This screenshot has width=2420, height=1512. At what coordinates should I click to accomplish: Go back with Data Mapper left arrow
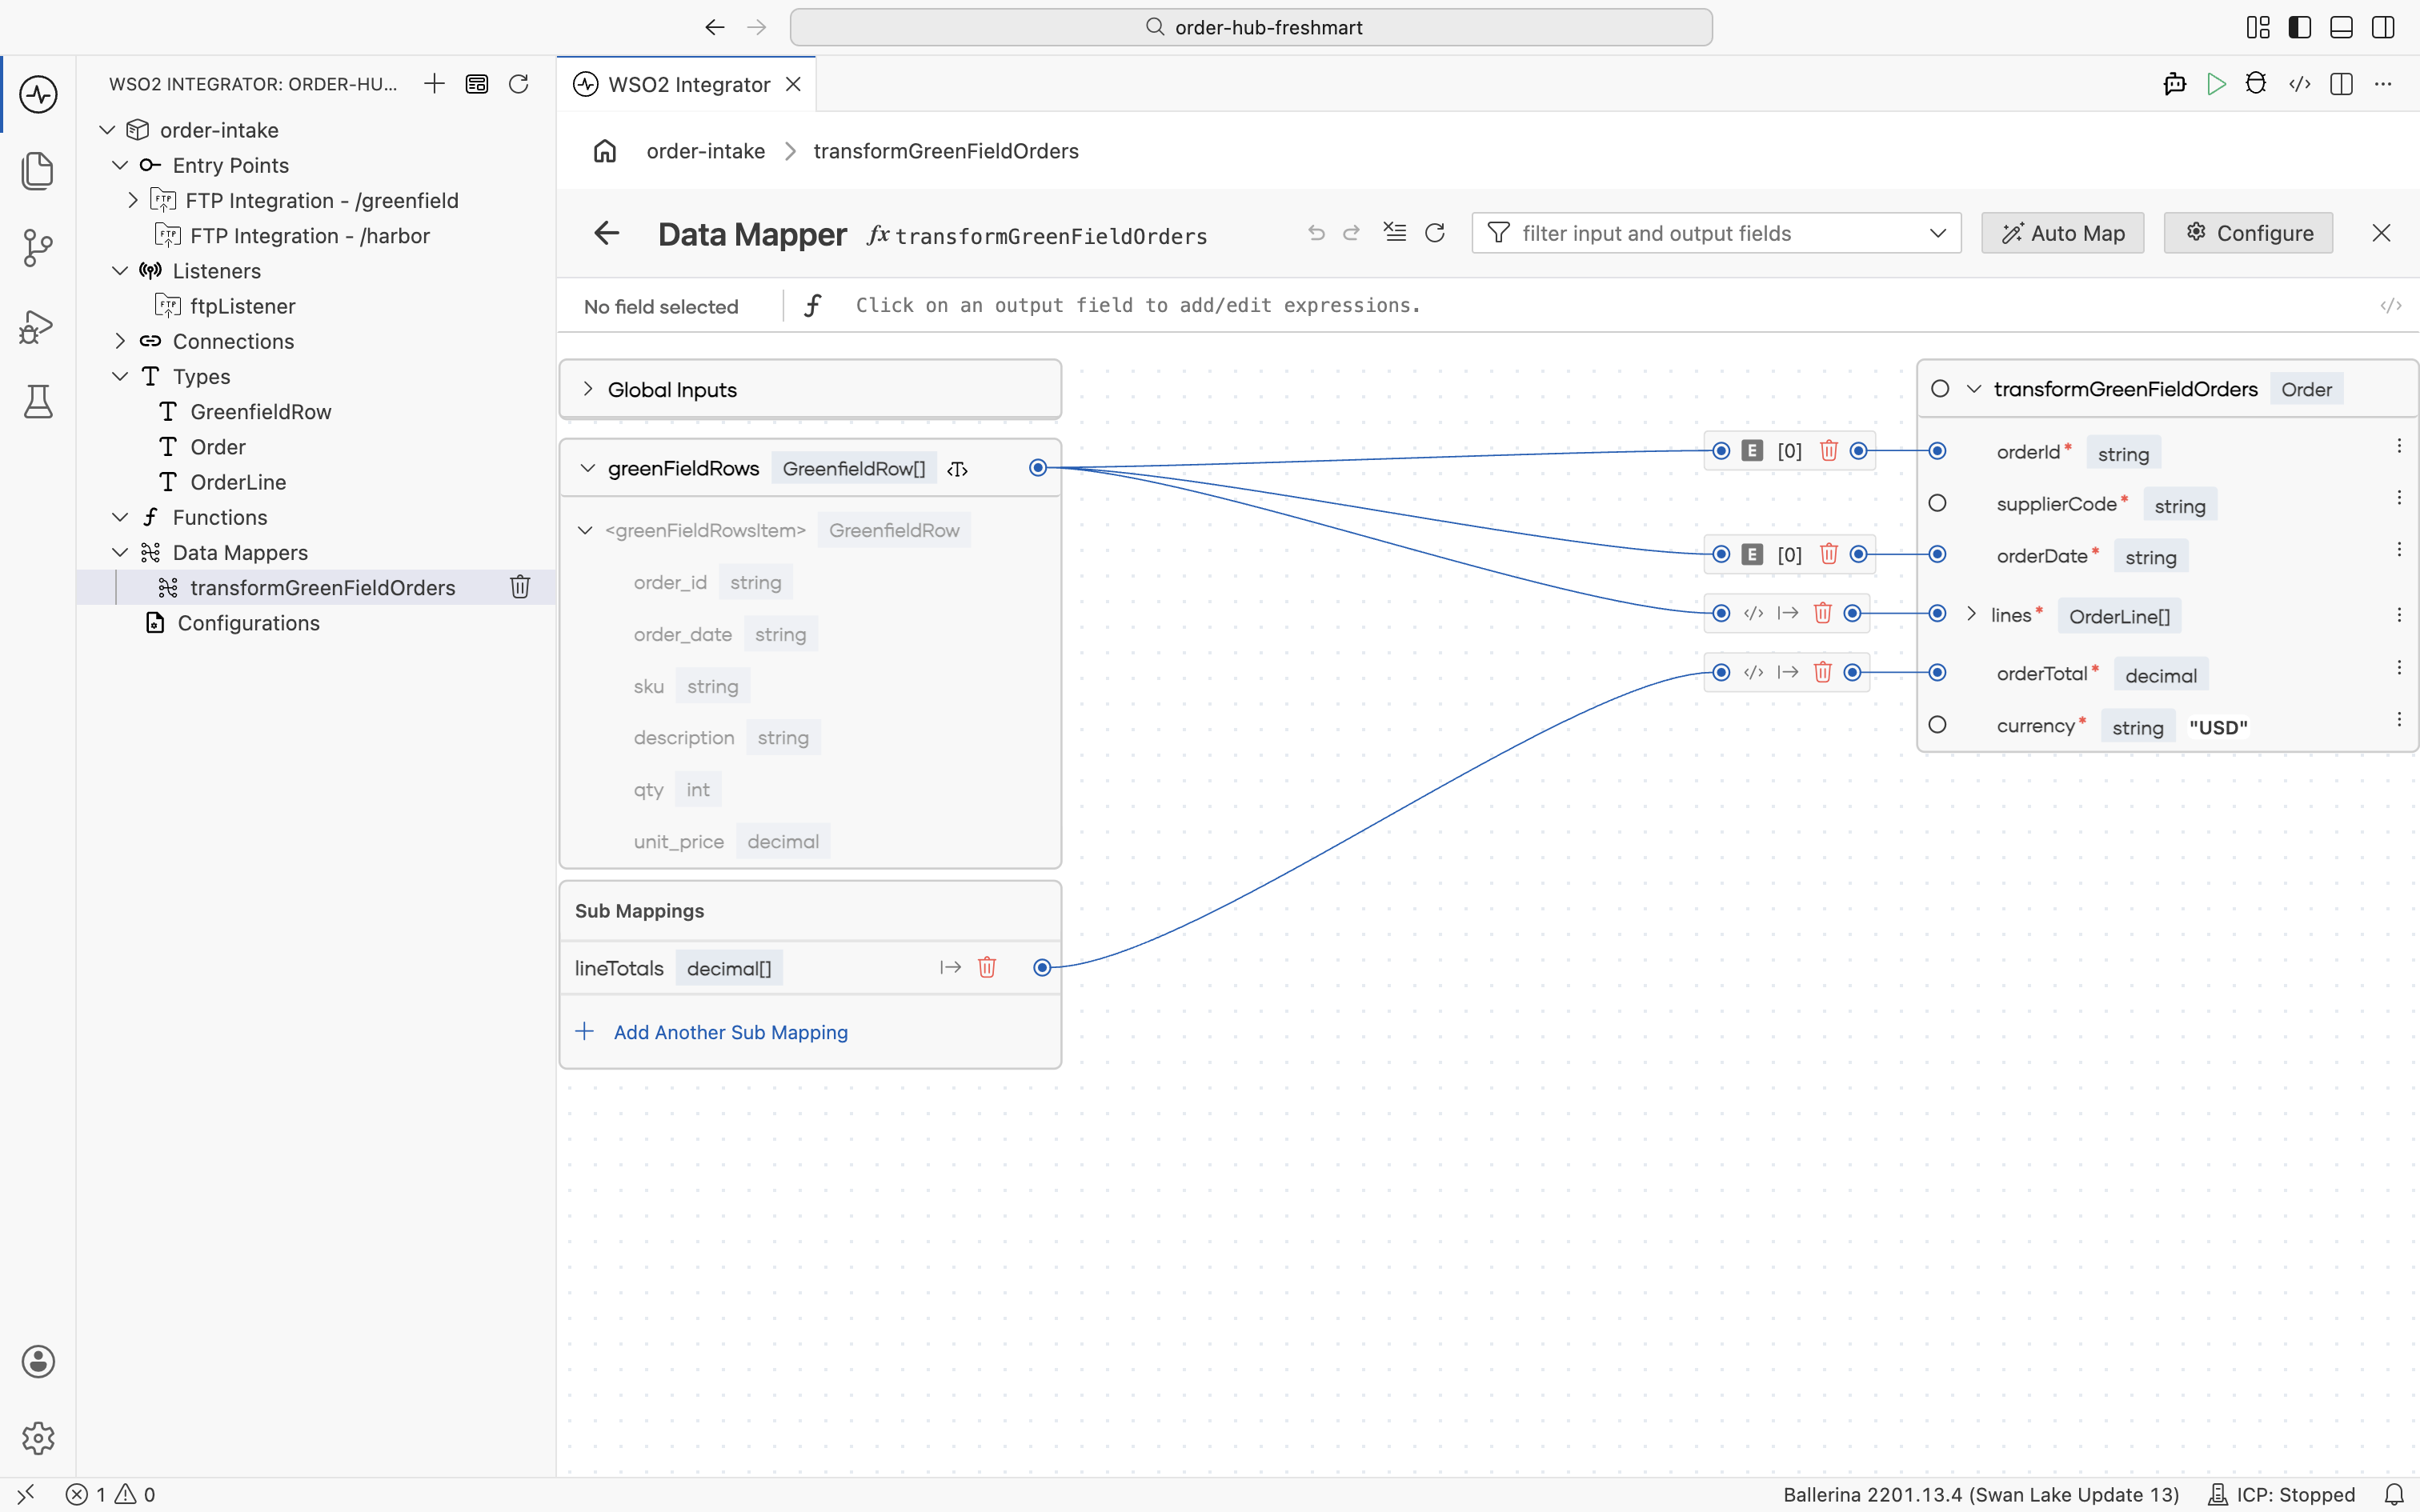coord(607,233)
